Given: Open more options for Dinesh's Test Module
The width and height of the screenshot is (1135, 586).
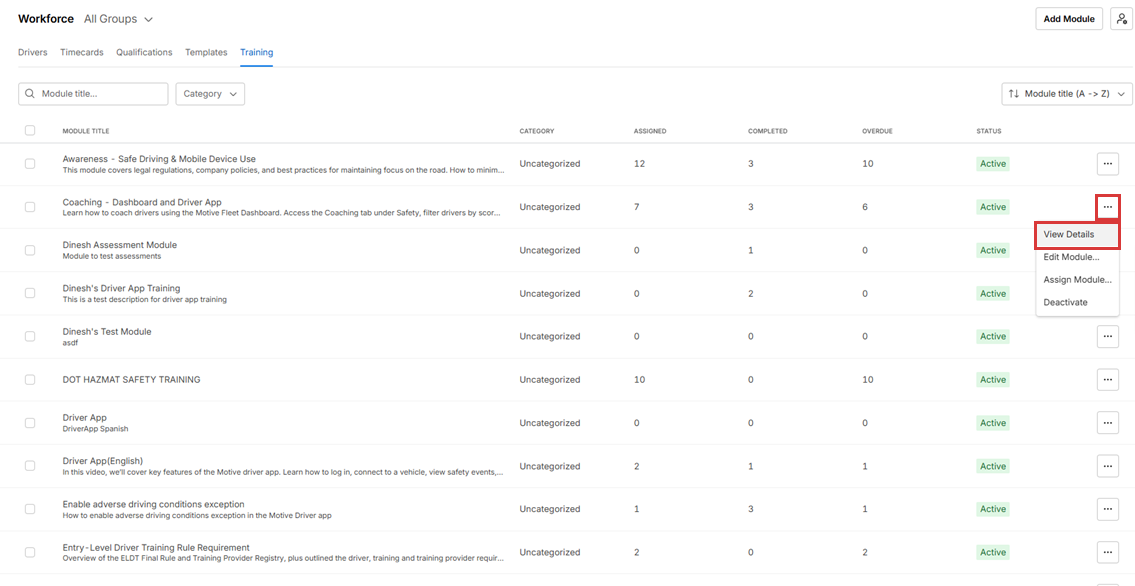Looking at the screenshot, I should coord(1107,337).
